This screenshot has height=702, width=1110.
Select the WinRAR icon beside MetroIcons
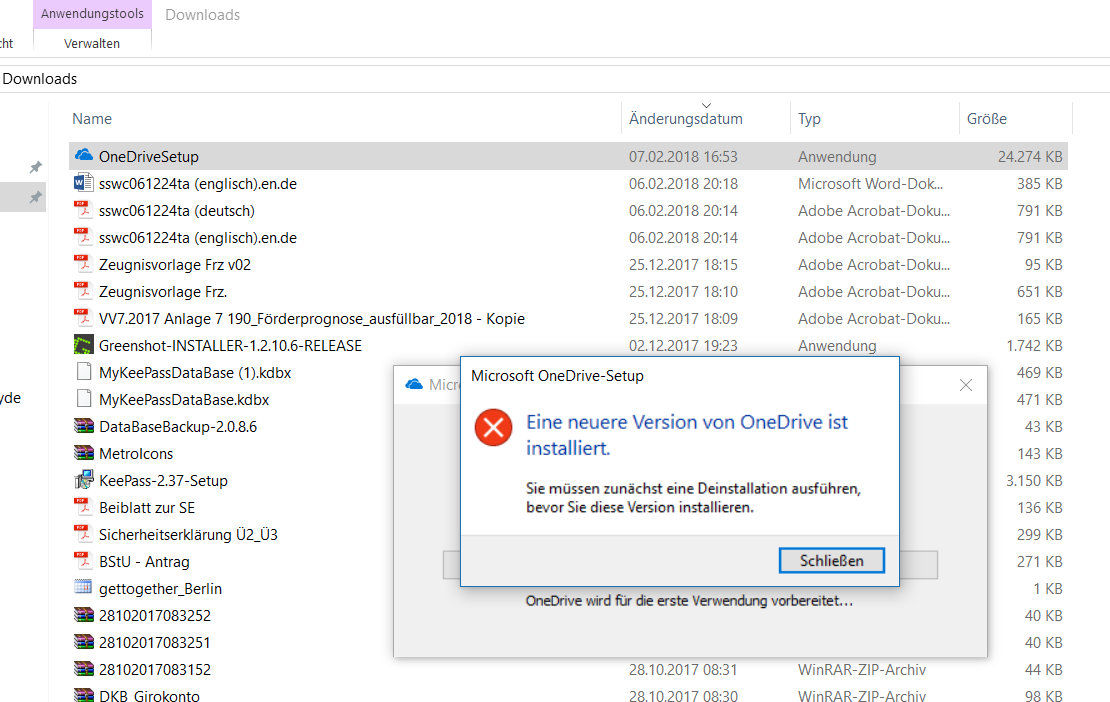coord(84,453)
